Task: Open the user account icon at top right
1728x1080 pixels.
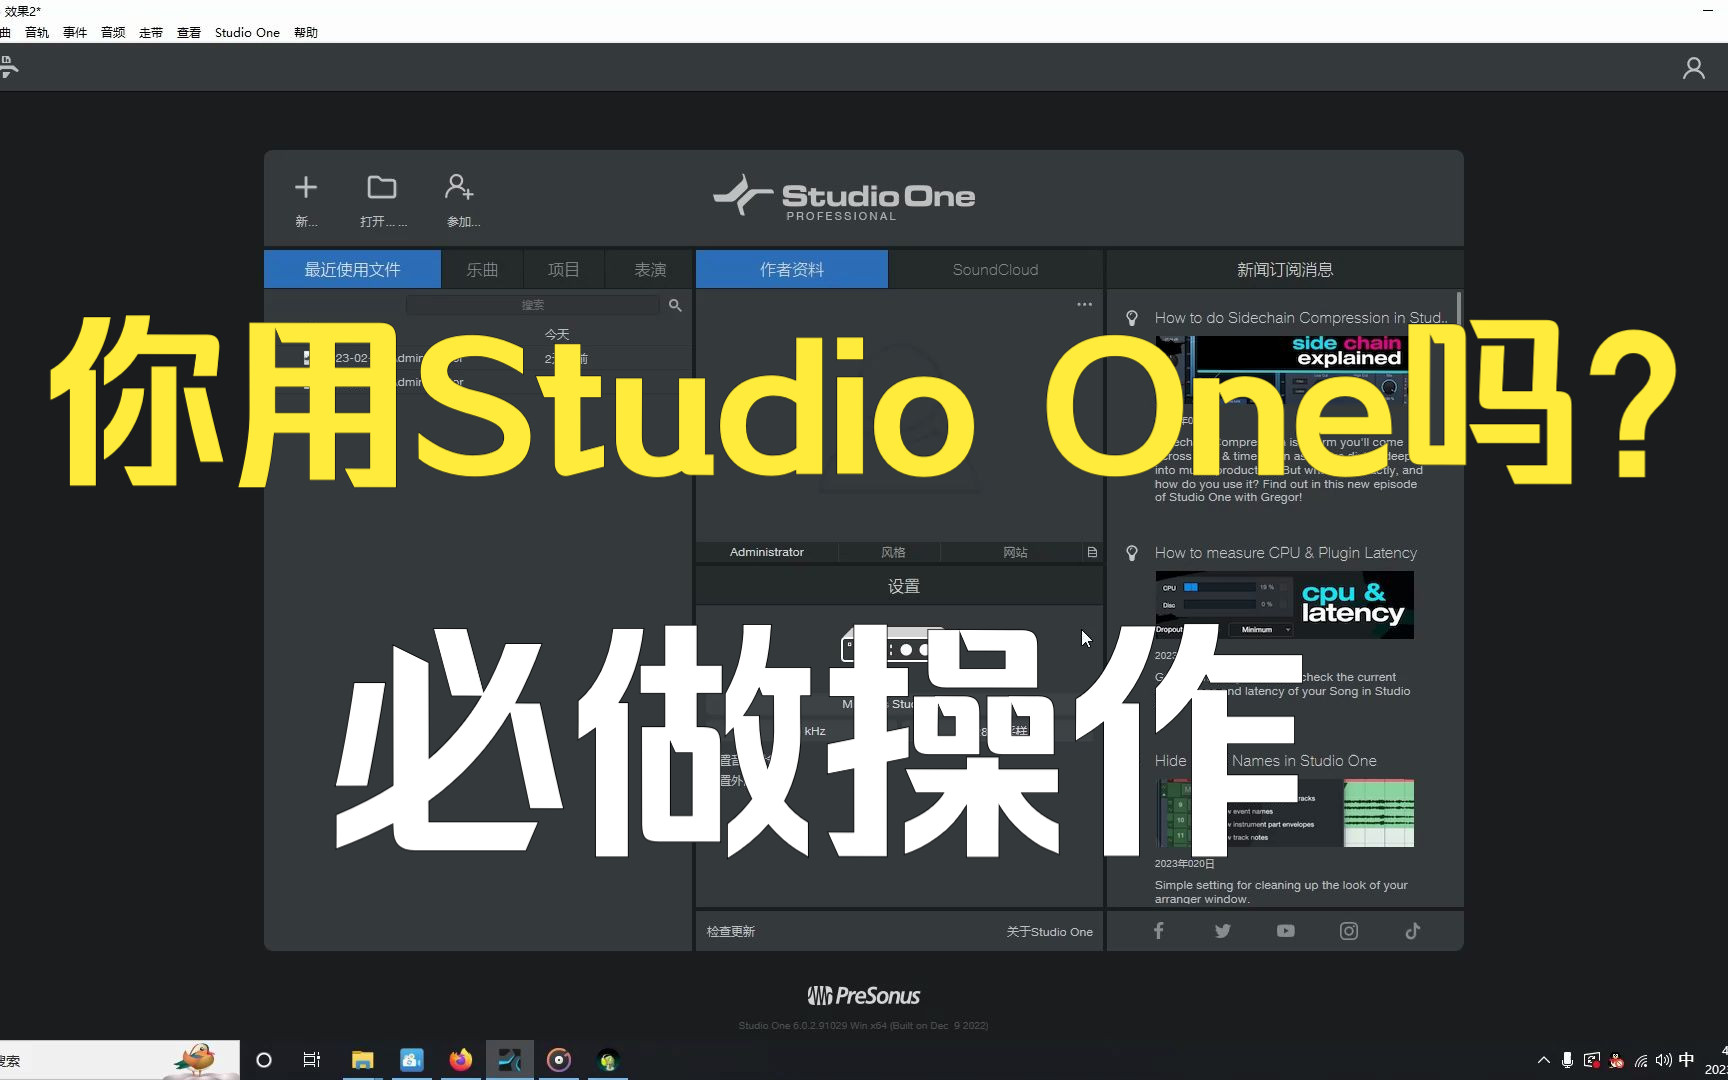Action: point(1693,68)
